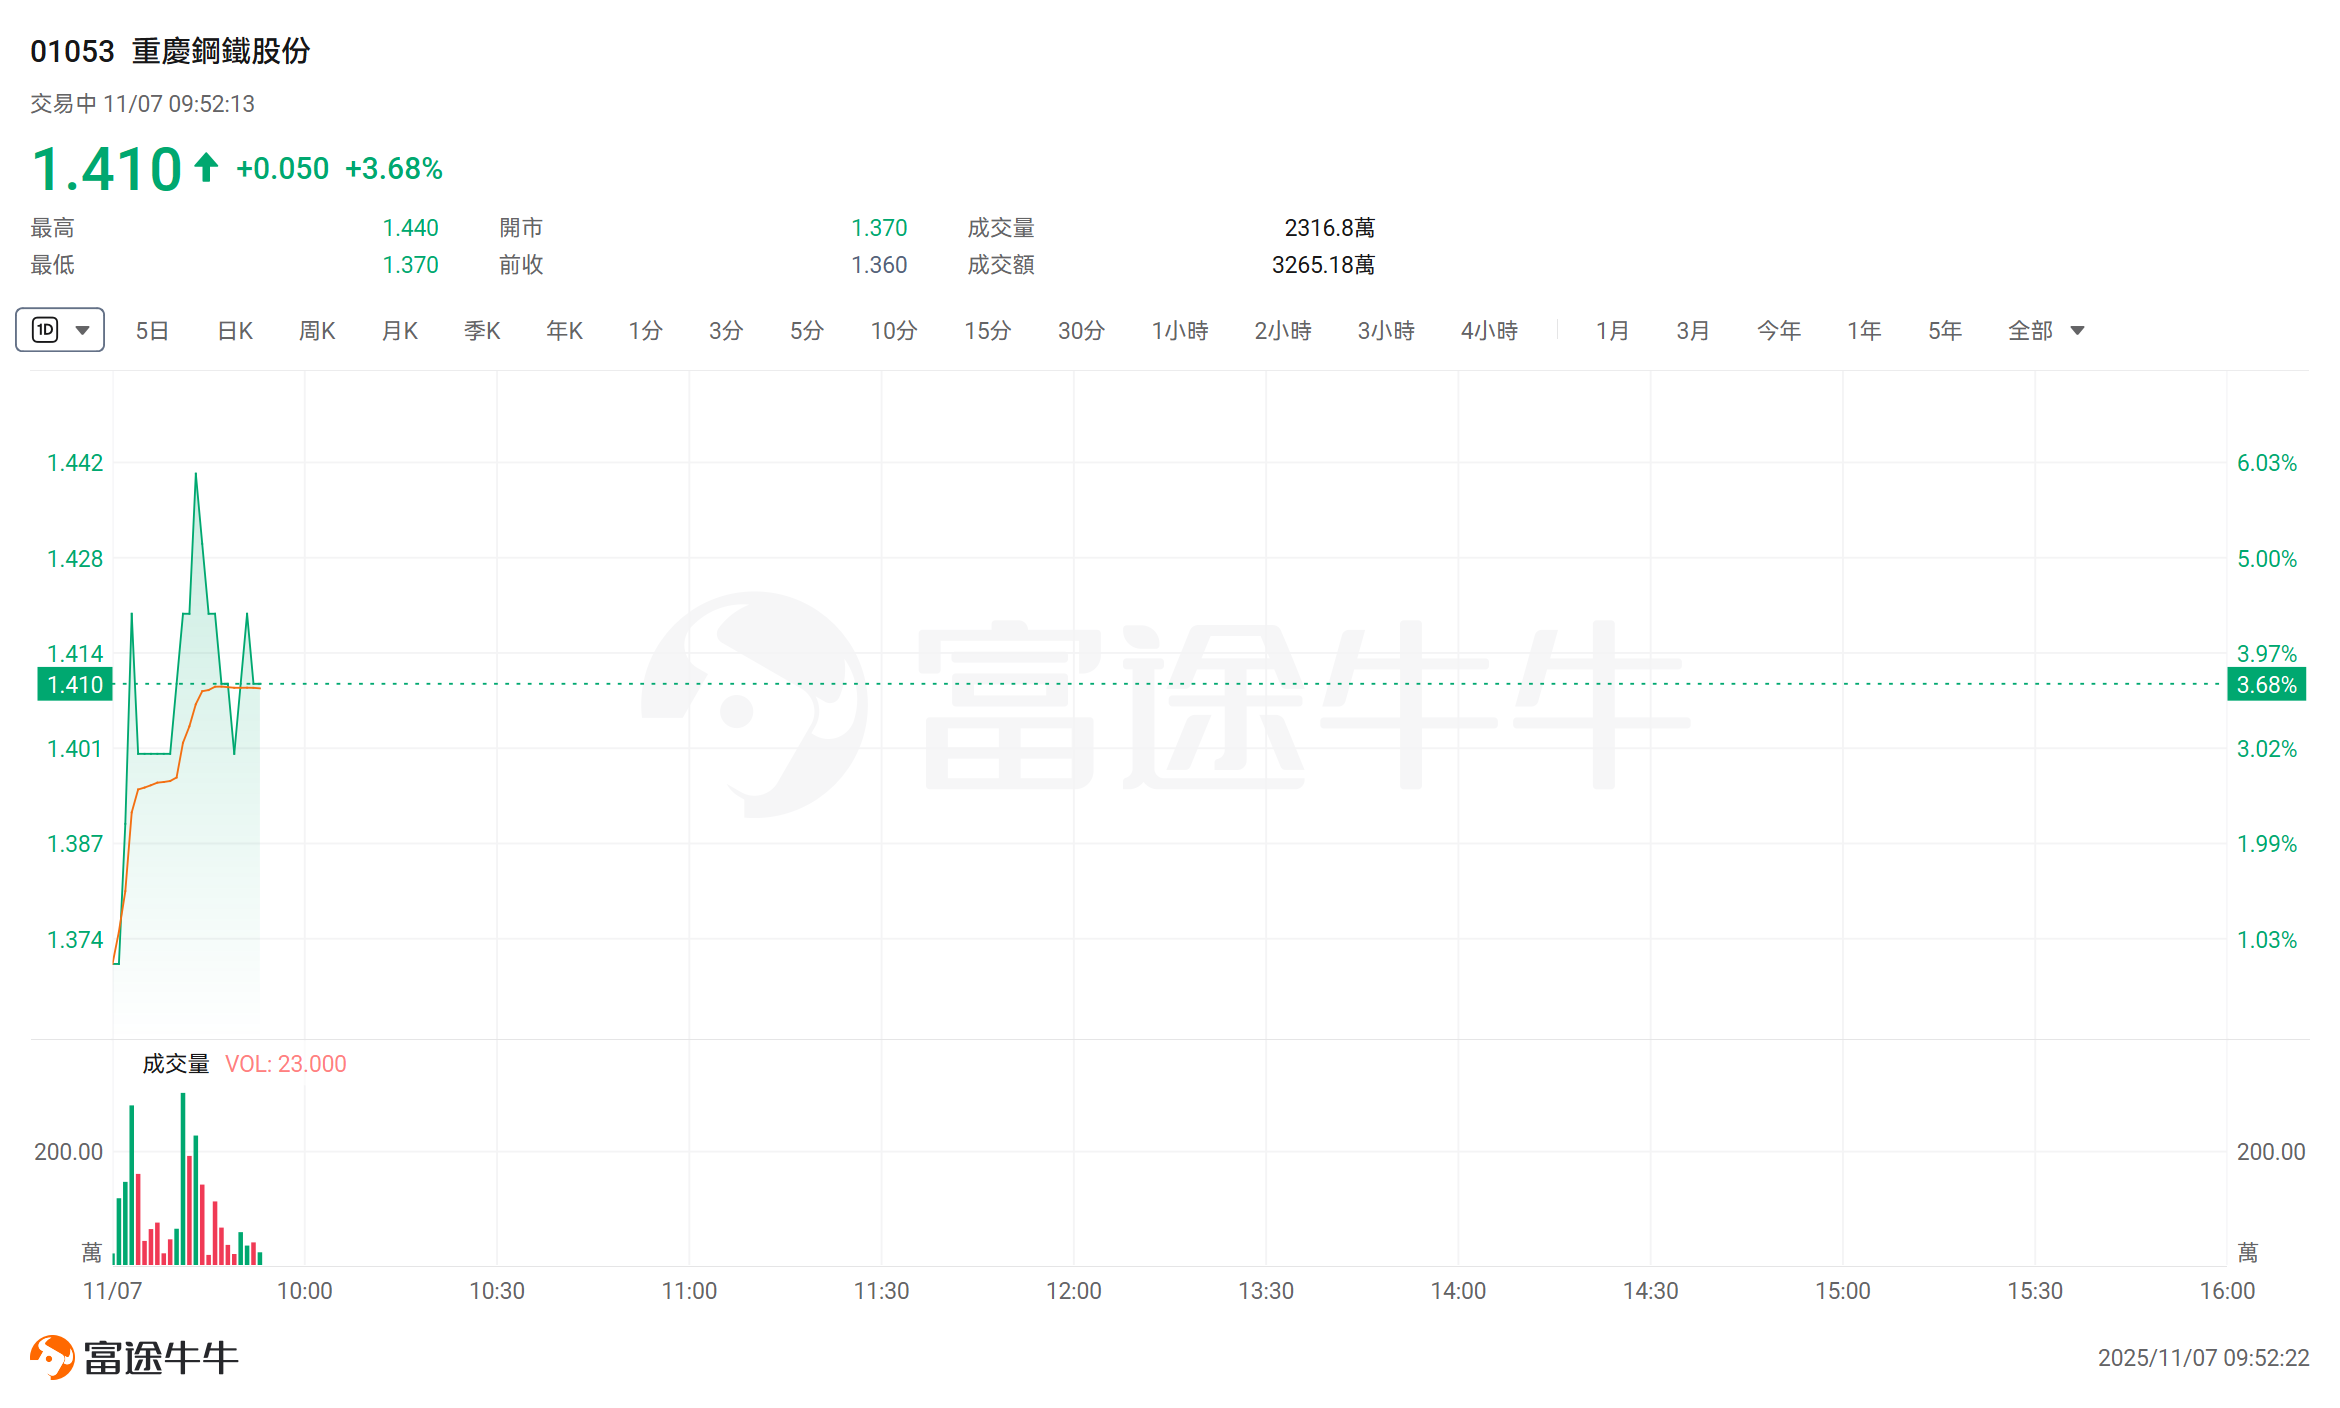Expand the 全部 range dropdown arrow
This screenshot has width=2340, height=1408.
(x=2077, y=331)
